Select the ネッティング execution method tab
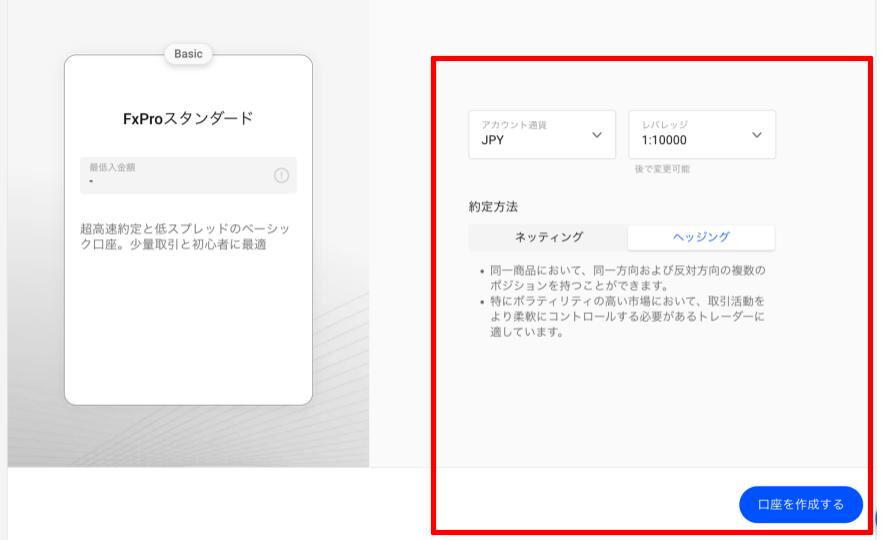886x540 pixels. [548, 237]
